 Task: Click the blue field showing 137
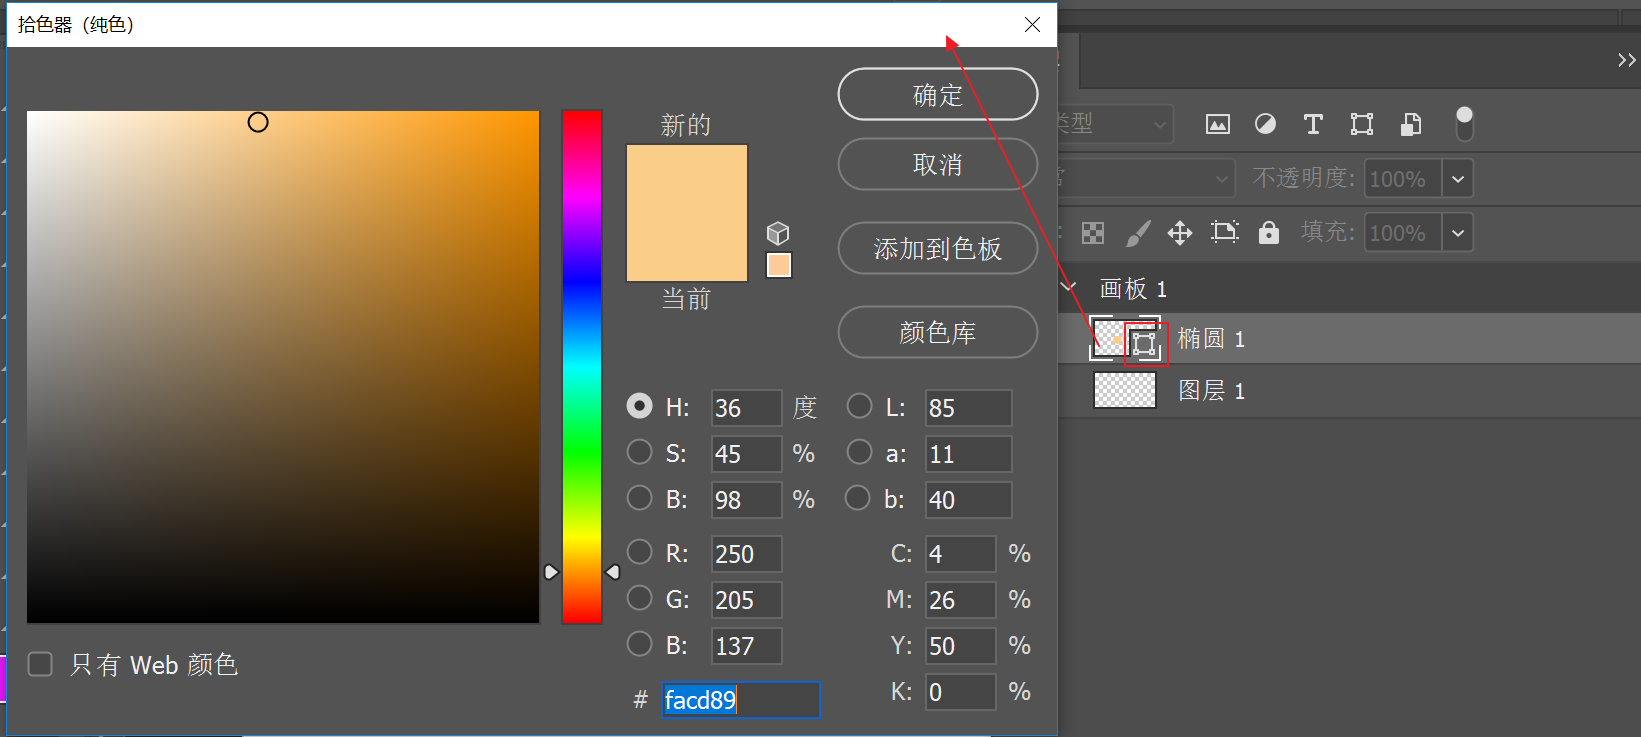[x=746, y=646]
